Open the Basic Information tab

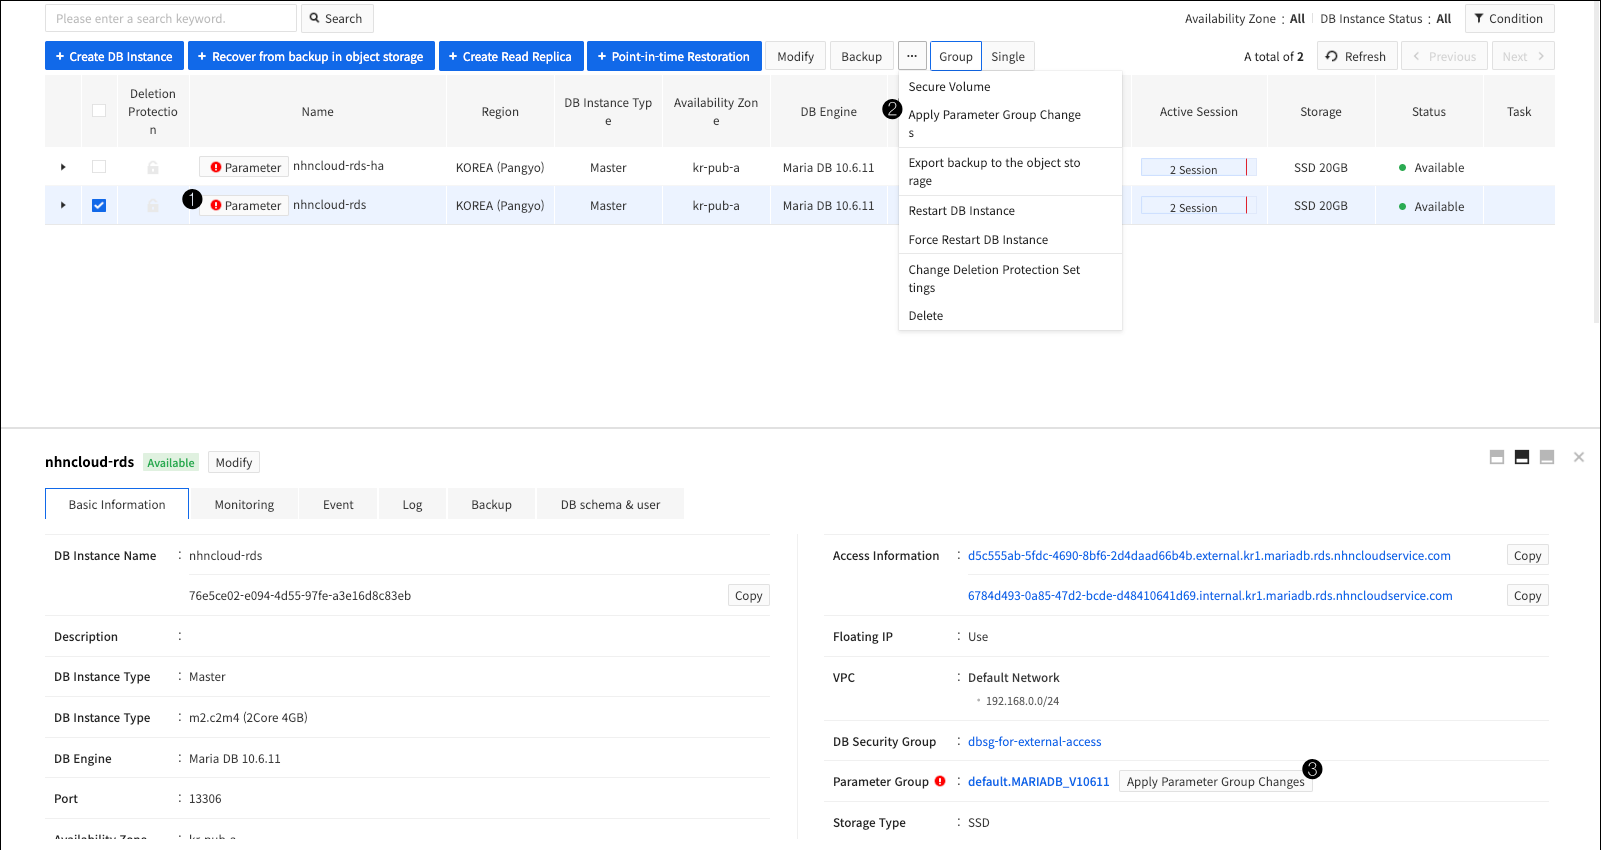pyautogui.click(x=117, y=504)
